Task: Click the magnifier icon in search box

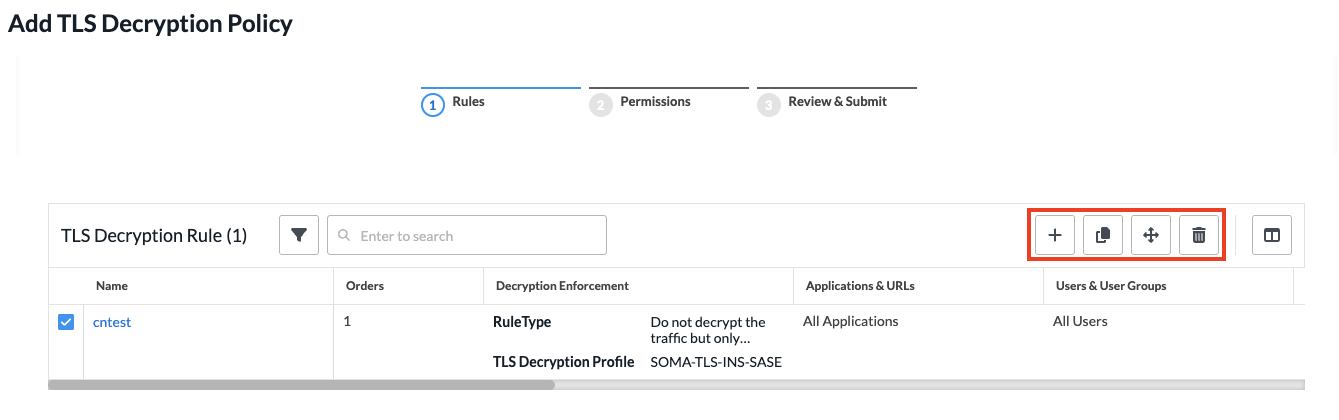Action: (x=344, y=236)
